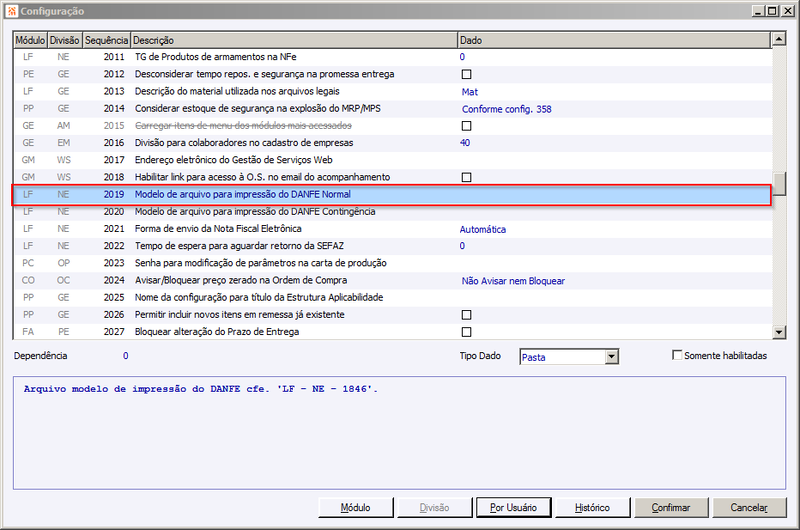Minimize the Configuração window
The height and width of the screenshot is (530, 800).
[759, 11]
